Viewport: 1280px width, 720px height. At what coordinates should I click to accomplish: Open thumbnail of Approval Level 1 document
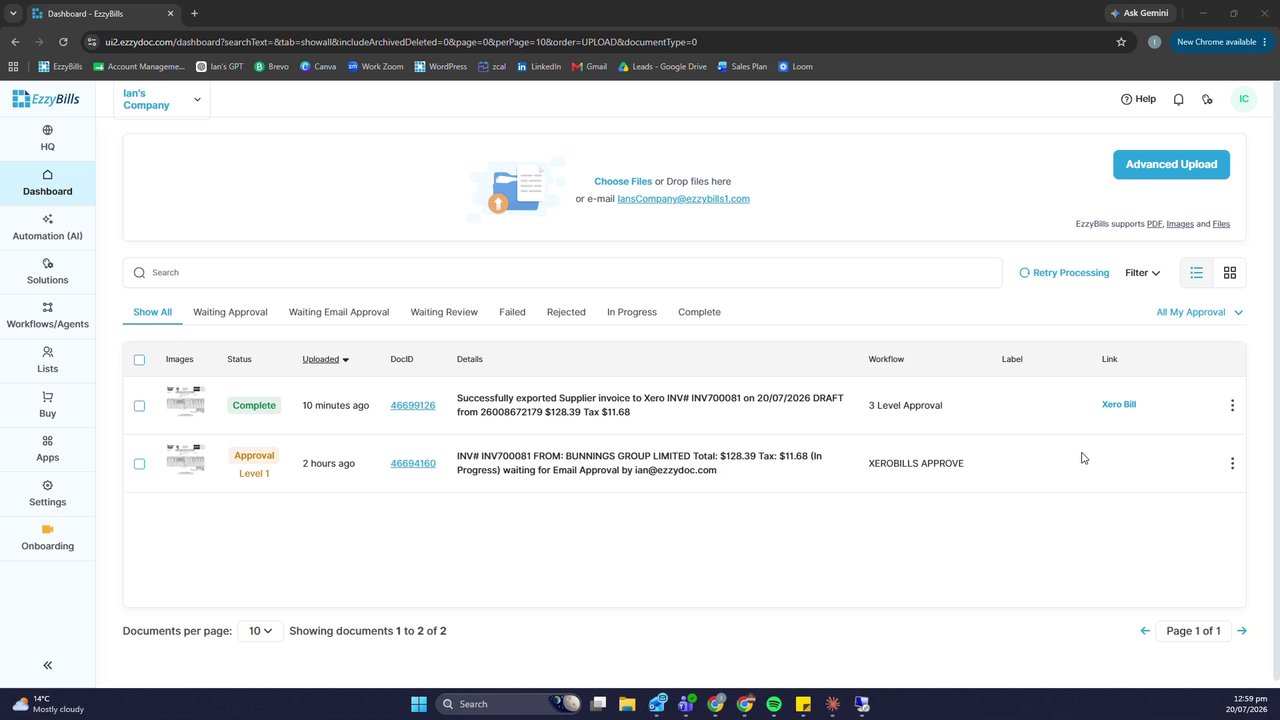pyautogui.click(x=185, y=460)
